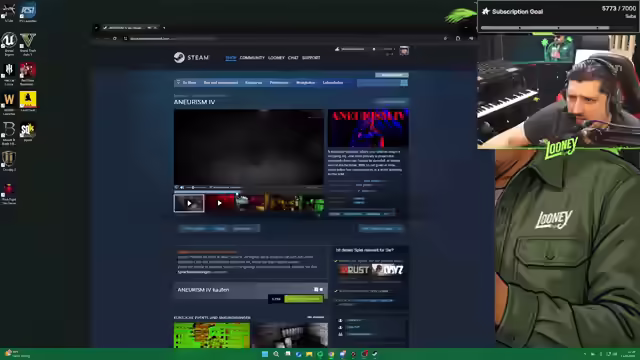
Task: Open the Rust game capsule link
Action: 354,270
